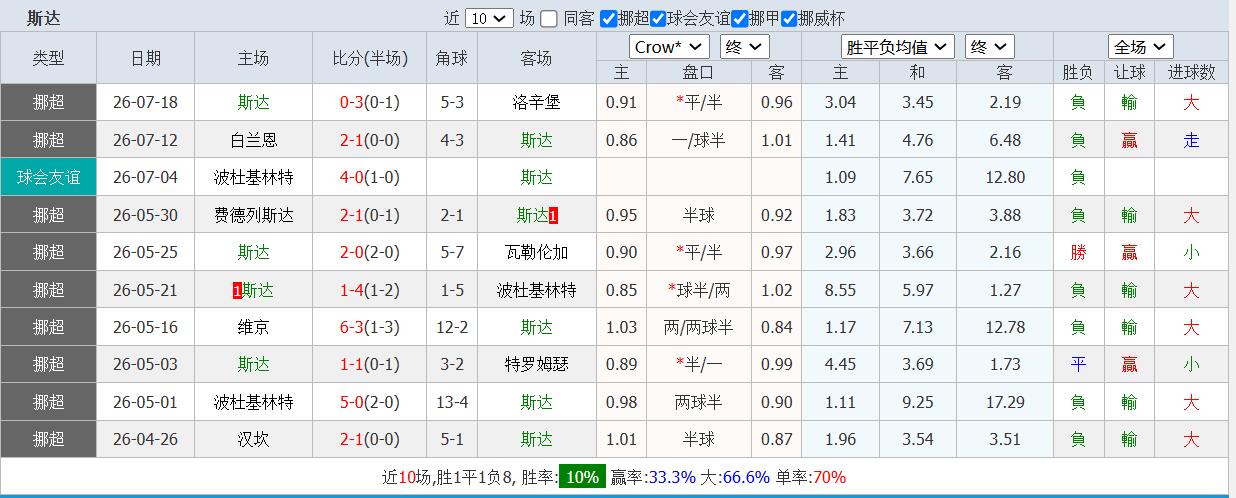Click the 66.6% over rate value

tap(746, 477)
